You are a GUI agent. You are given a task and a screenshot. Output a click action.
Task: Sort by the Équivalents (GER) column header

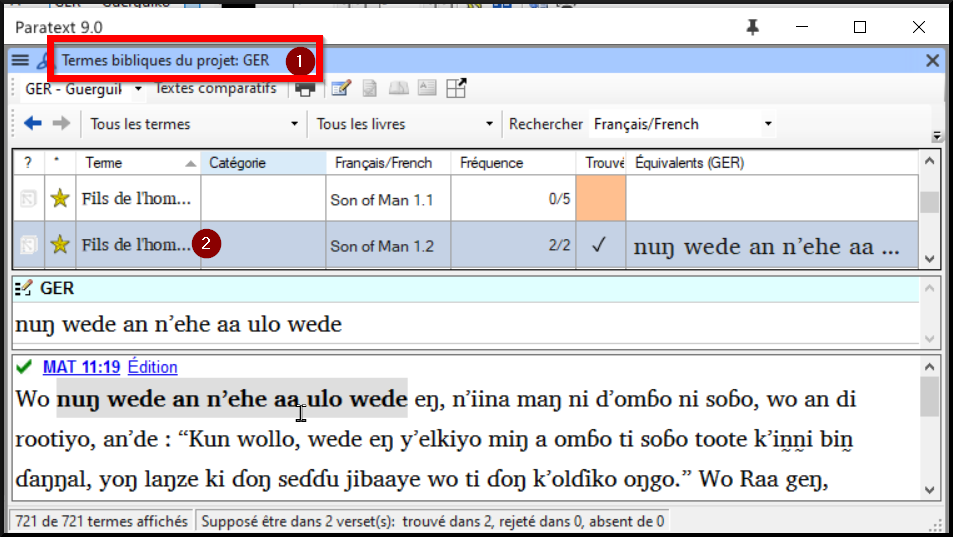[772, 163]
